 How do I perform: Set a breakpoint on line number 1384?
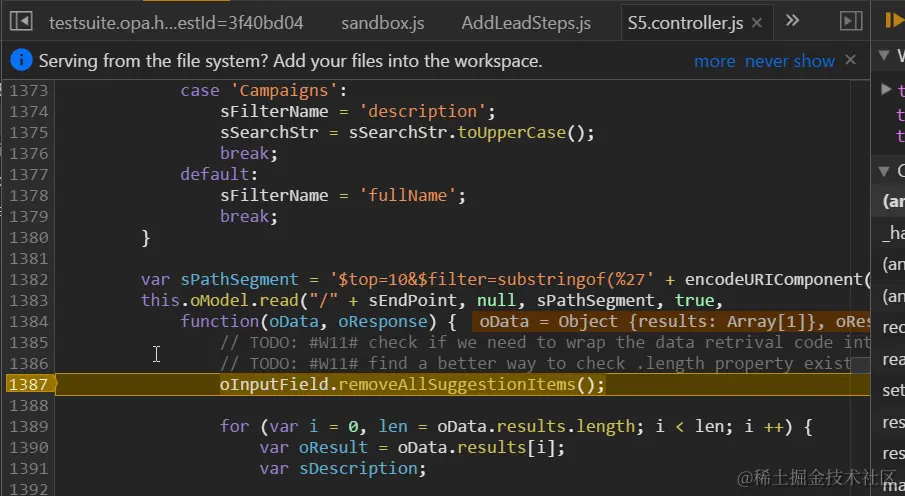[28, 322]
